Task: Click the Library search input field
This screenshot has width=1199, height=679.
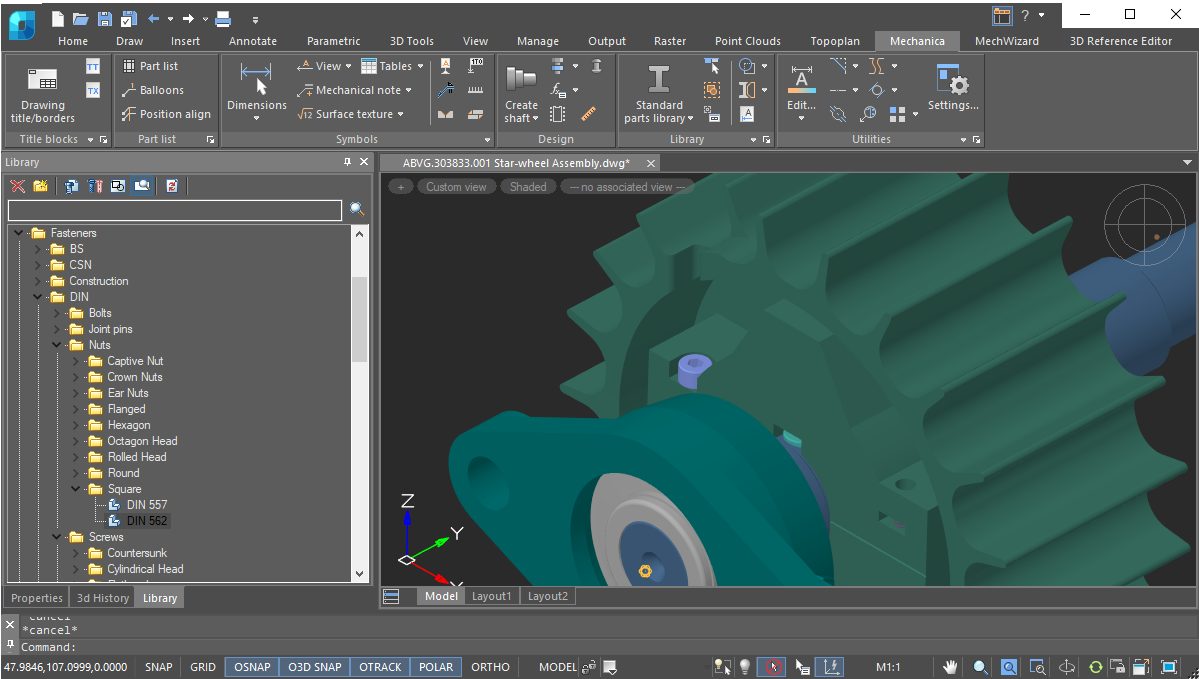Action: pyautogui.click(x=175, y=210)
